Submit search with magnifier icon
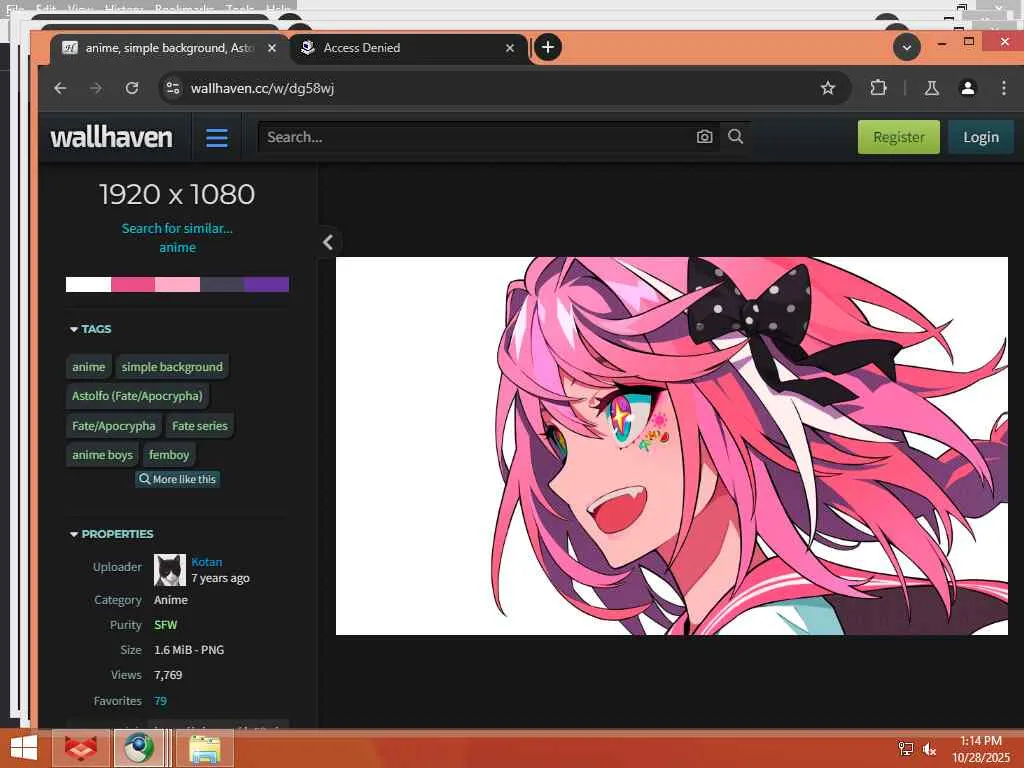The height and width of the screenshot is (768, 1024). 735,136
